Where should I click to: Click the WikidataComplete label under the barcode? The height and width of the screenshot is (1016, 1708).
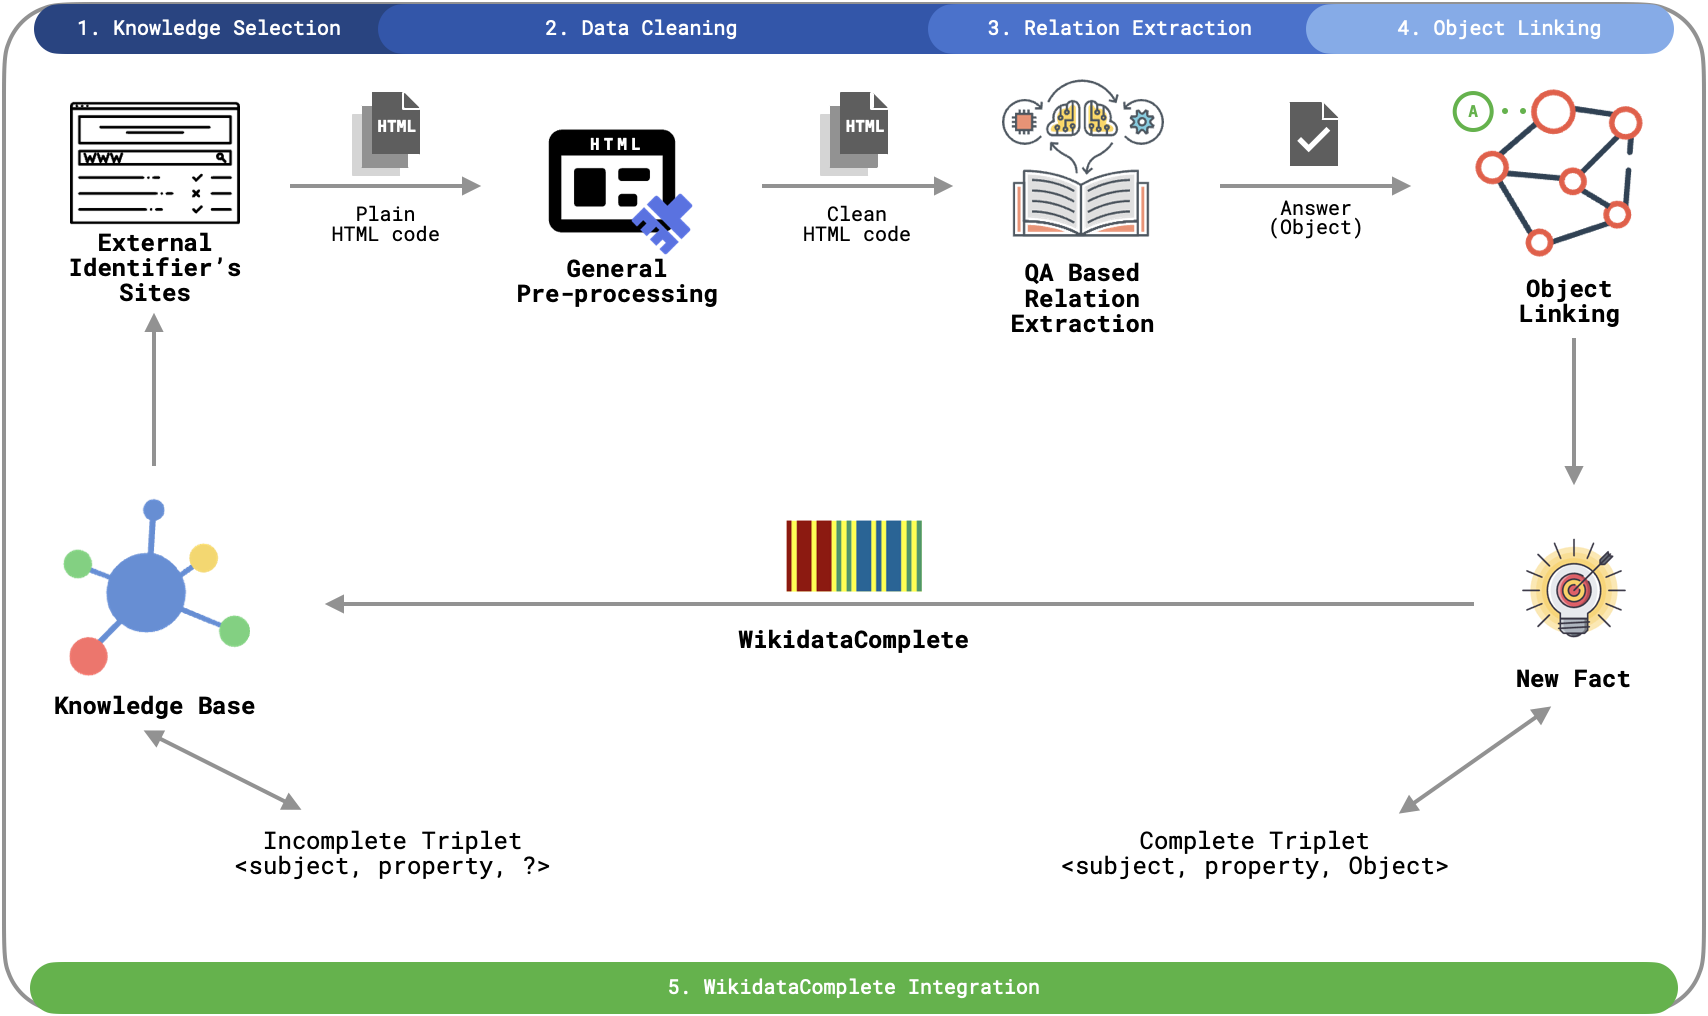854,640
